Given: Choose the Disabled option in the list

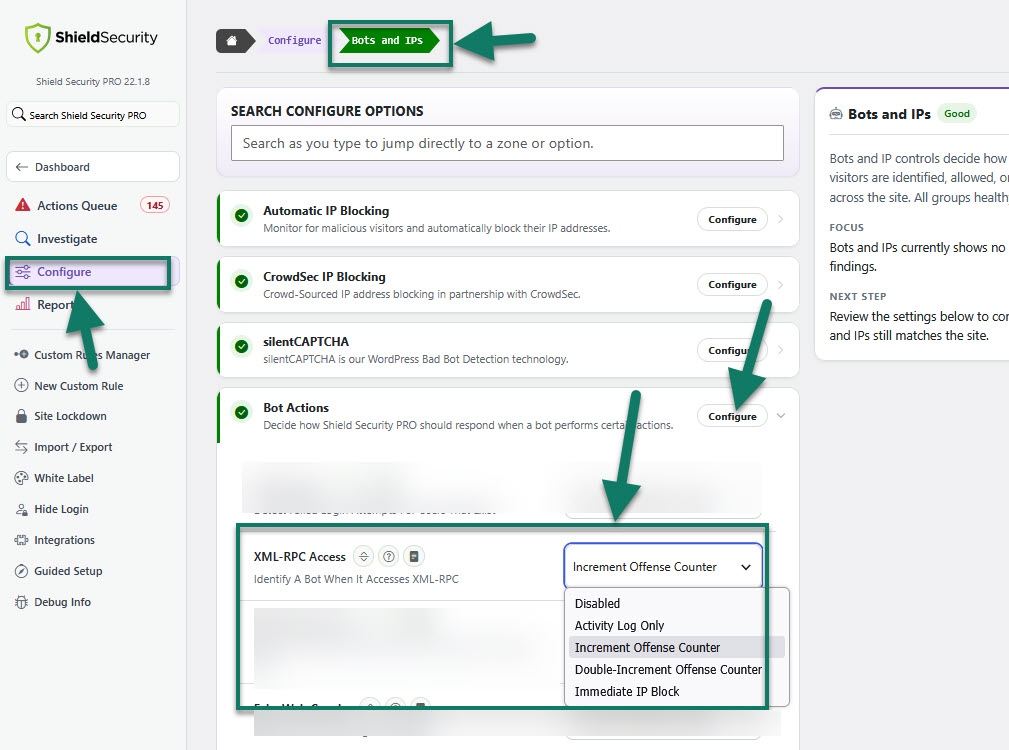Looking at the screenshot, I should pos(676,603).
